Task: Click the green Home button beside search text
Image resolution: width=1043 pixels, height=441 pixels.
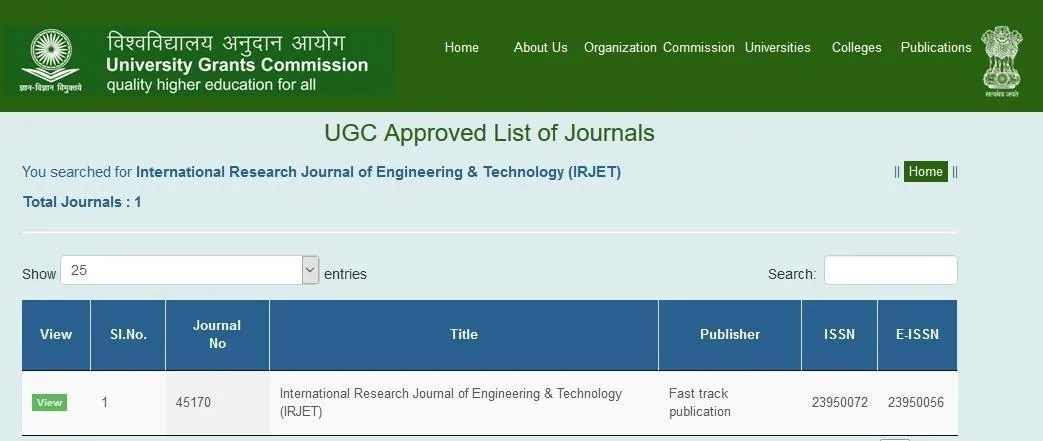Action: pyautogui.click(x=925, y=172)
